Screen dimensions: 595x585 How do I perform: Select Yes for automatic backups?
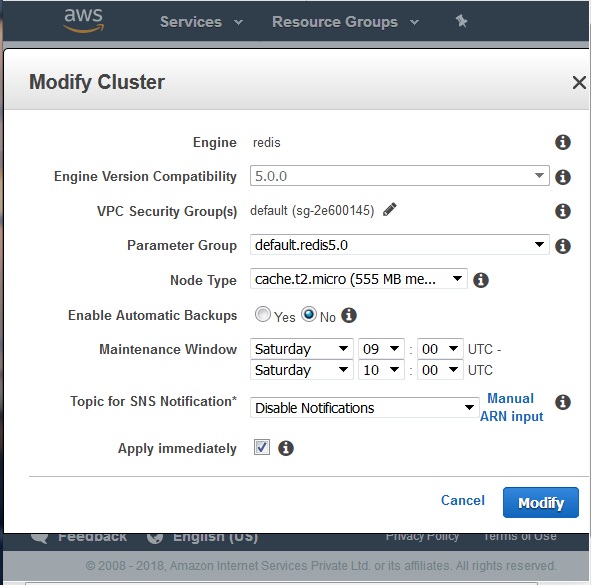click(x=263, y=315)
